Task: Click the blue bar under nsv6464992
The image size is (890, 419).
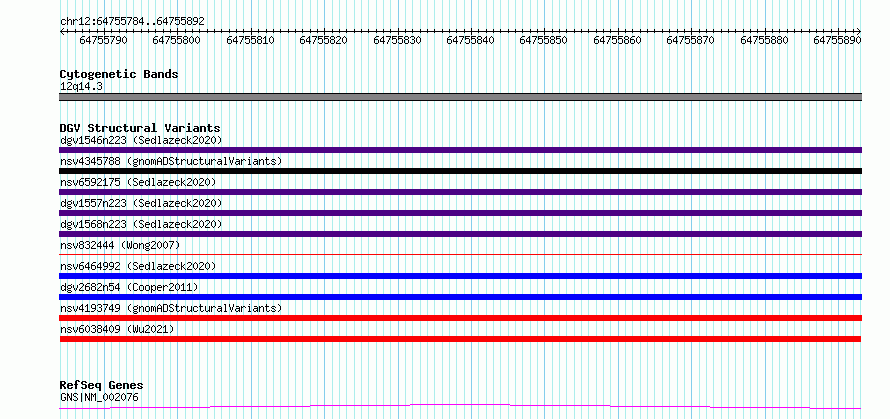Action: (461, 276)
